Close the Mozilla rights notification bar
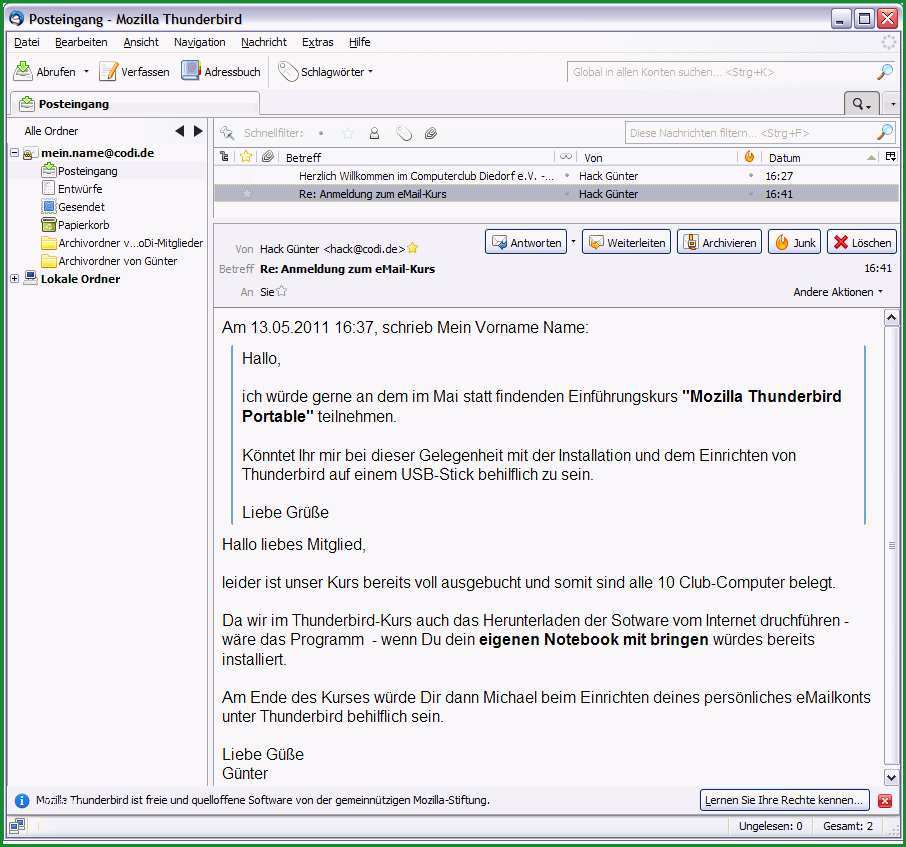This screenshot has width=906, height=847. 885,801
